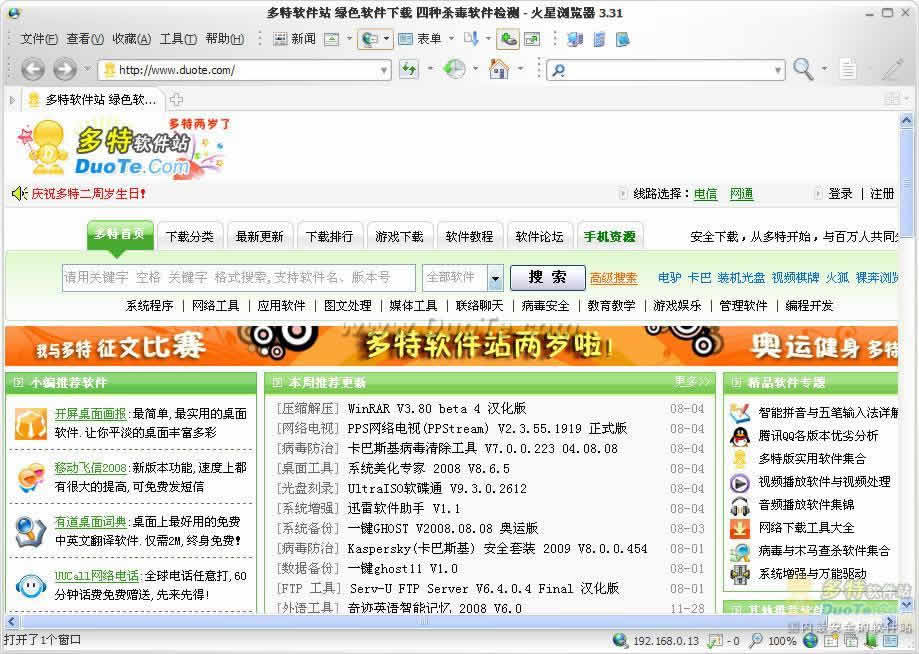
Task: Click the horizontal scrollbar left arrow
Action: point(12,621)
